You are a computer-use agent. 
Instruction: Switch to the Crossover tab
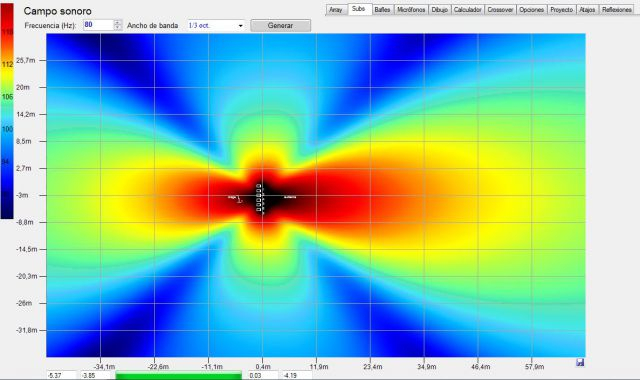click(x=500, y=10)
